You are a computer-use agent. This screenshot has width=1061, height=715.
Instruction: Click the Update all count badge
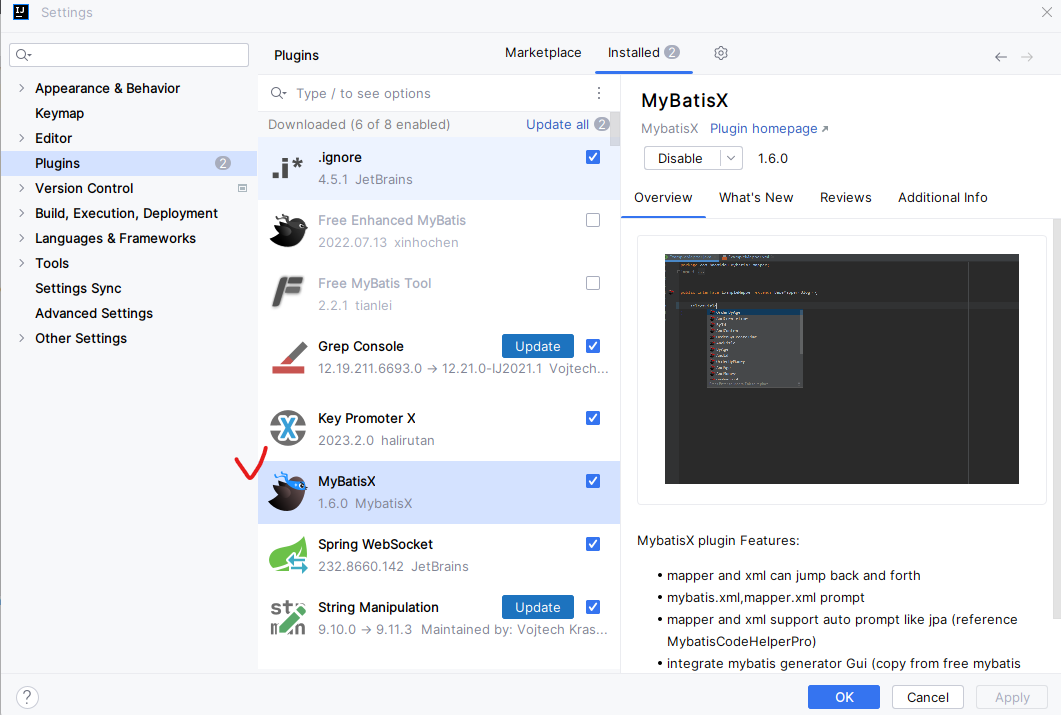coord(602,124)
